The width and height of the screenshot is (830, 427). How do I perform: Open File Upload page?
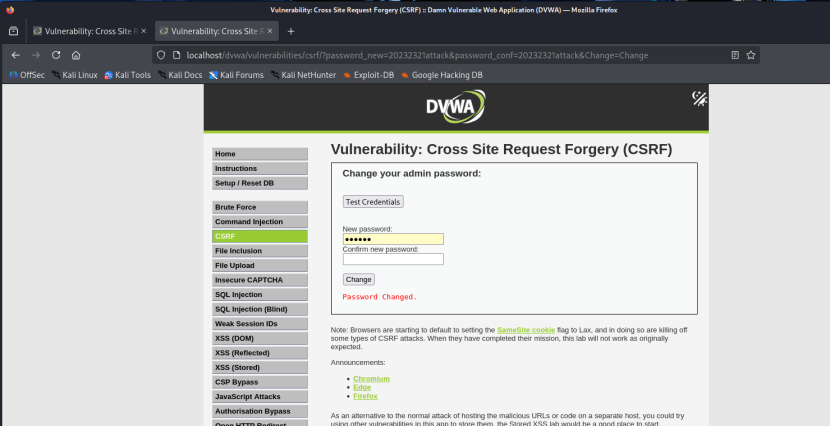tap(260, 266)
